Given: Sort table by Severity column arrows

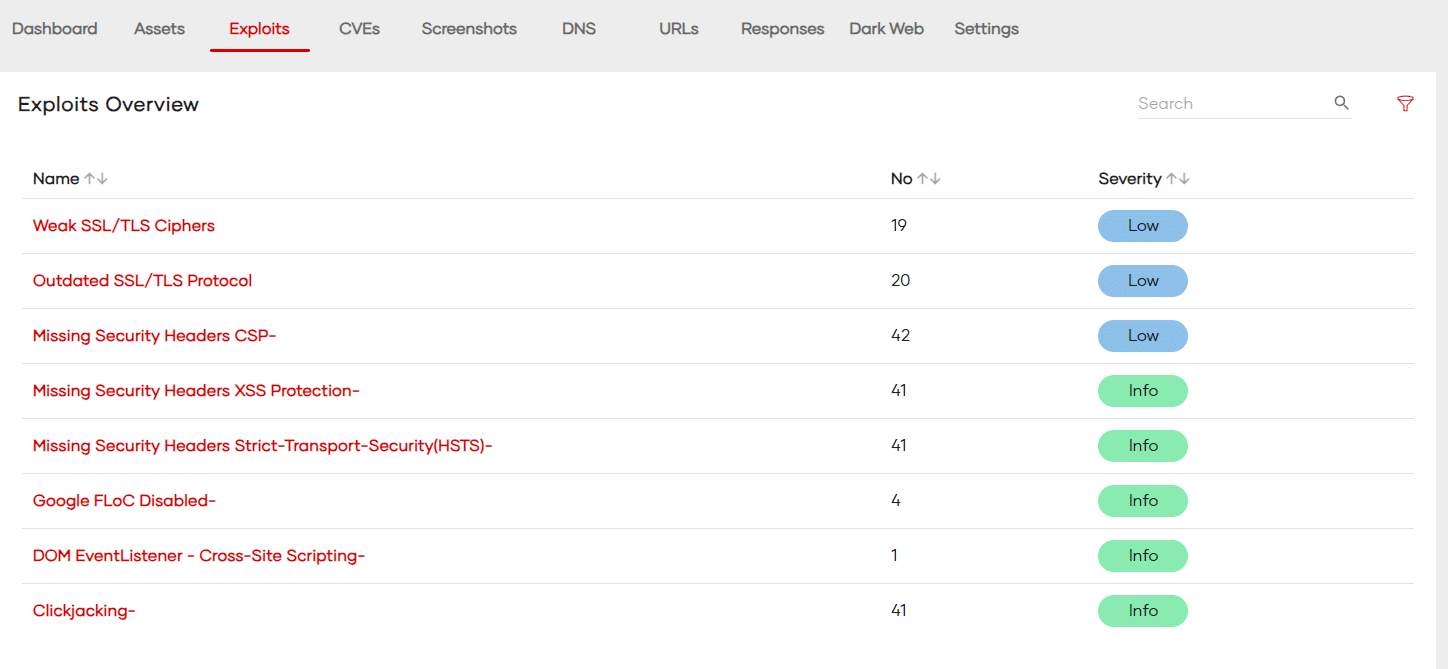Looking at the screenshot, I should tap(1177, 179).
